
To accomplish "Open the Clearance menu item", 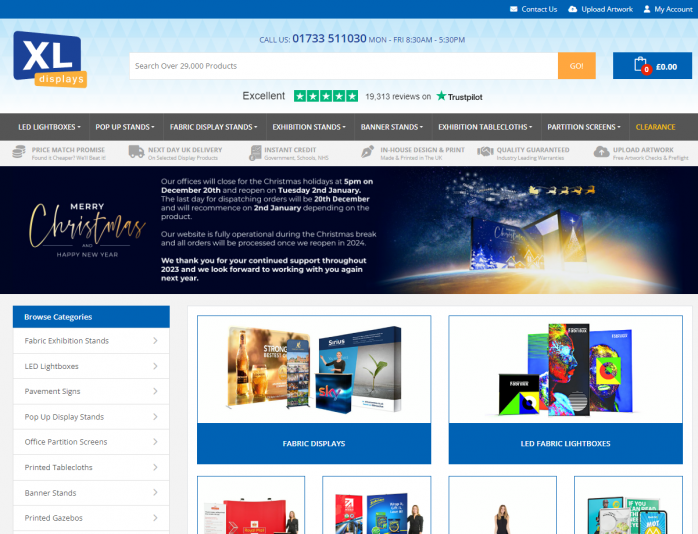I will [655, 127].
